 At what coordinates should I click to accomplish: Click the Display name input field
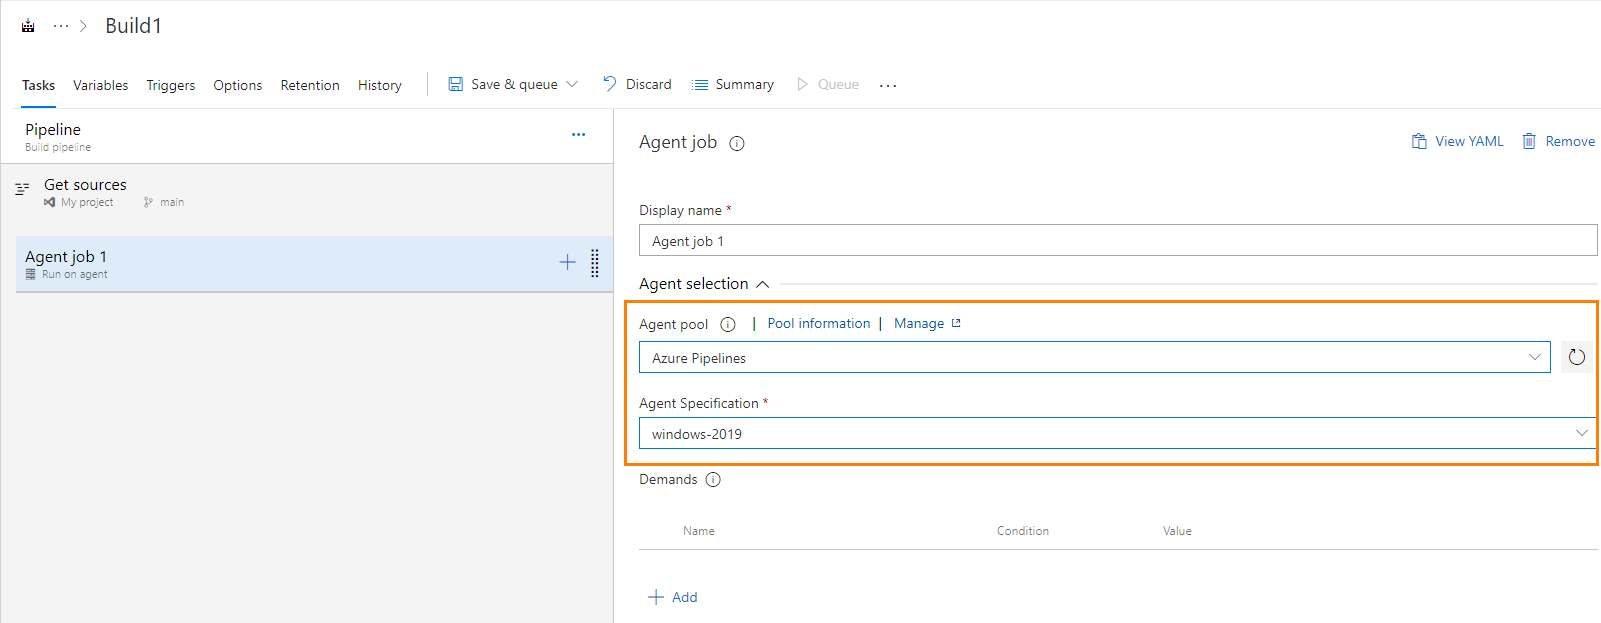click(x=1117, y=241)
